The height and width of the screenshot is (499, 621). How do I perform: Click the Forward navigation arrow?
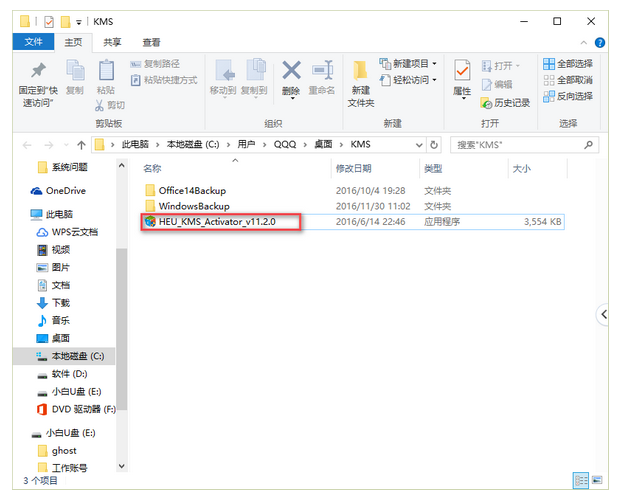(x=49, y=145)
